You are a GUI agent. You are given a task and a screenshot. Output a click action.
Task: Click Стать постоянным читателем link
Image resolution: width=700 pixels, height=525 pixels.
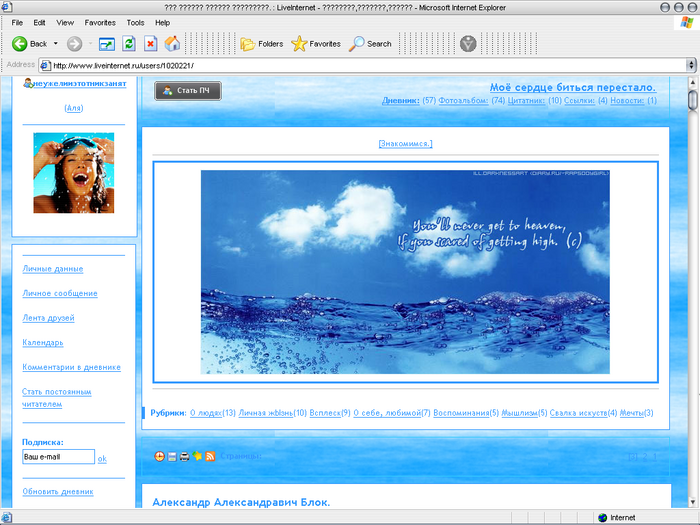[57, 398]
